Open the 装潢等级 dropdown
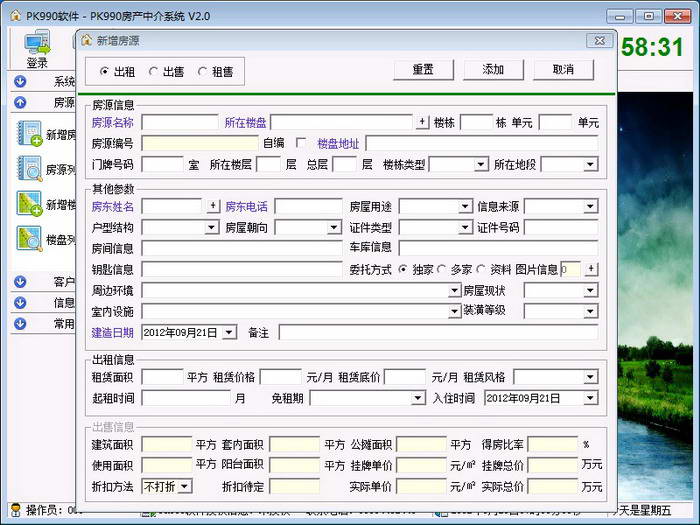The height and width of the screenshot is (525, 700). (591, 311)
